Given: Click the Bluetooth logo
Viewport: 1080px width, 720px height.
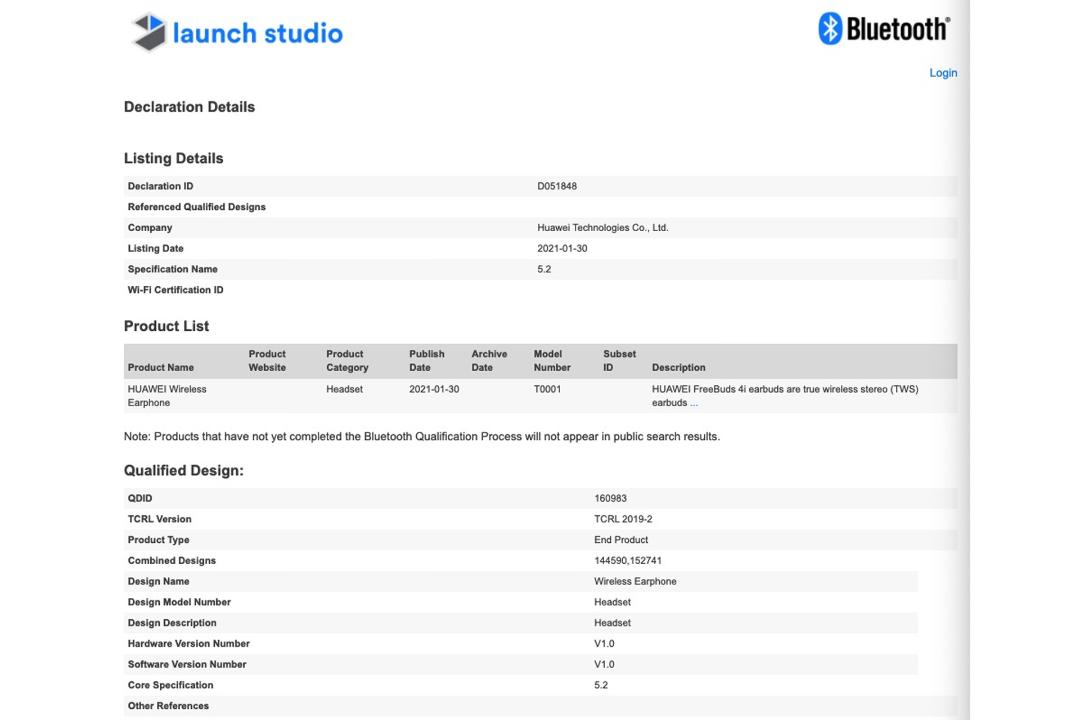Looking at the screenshot, I should (884, 29).
